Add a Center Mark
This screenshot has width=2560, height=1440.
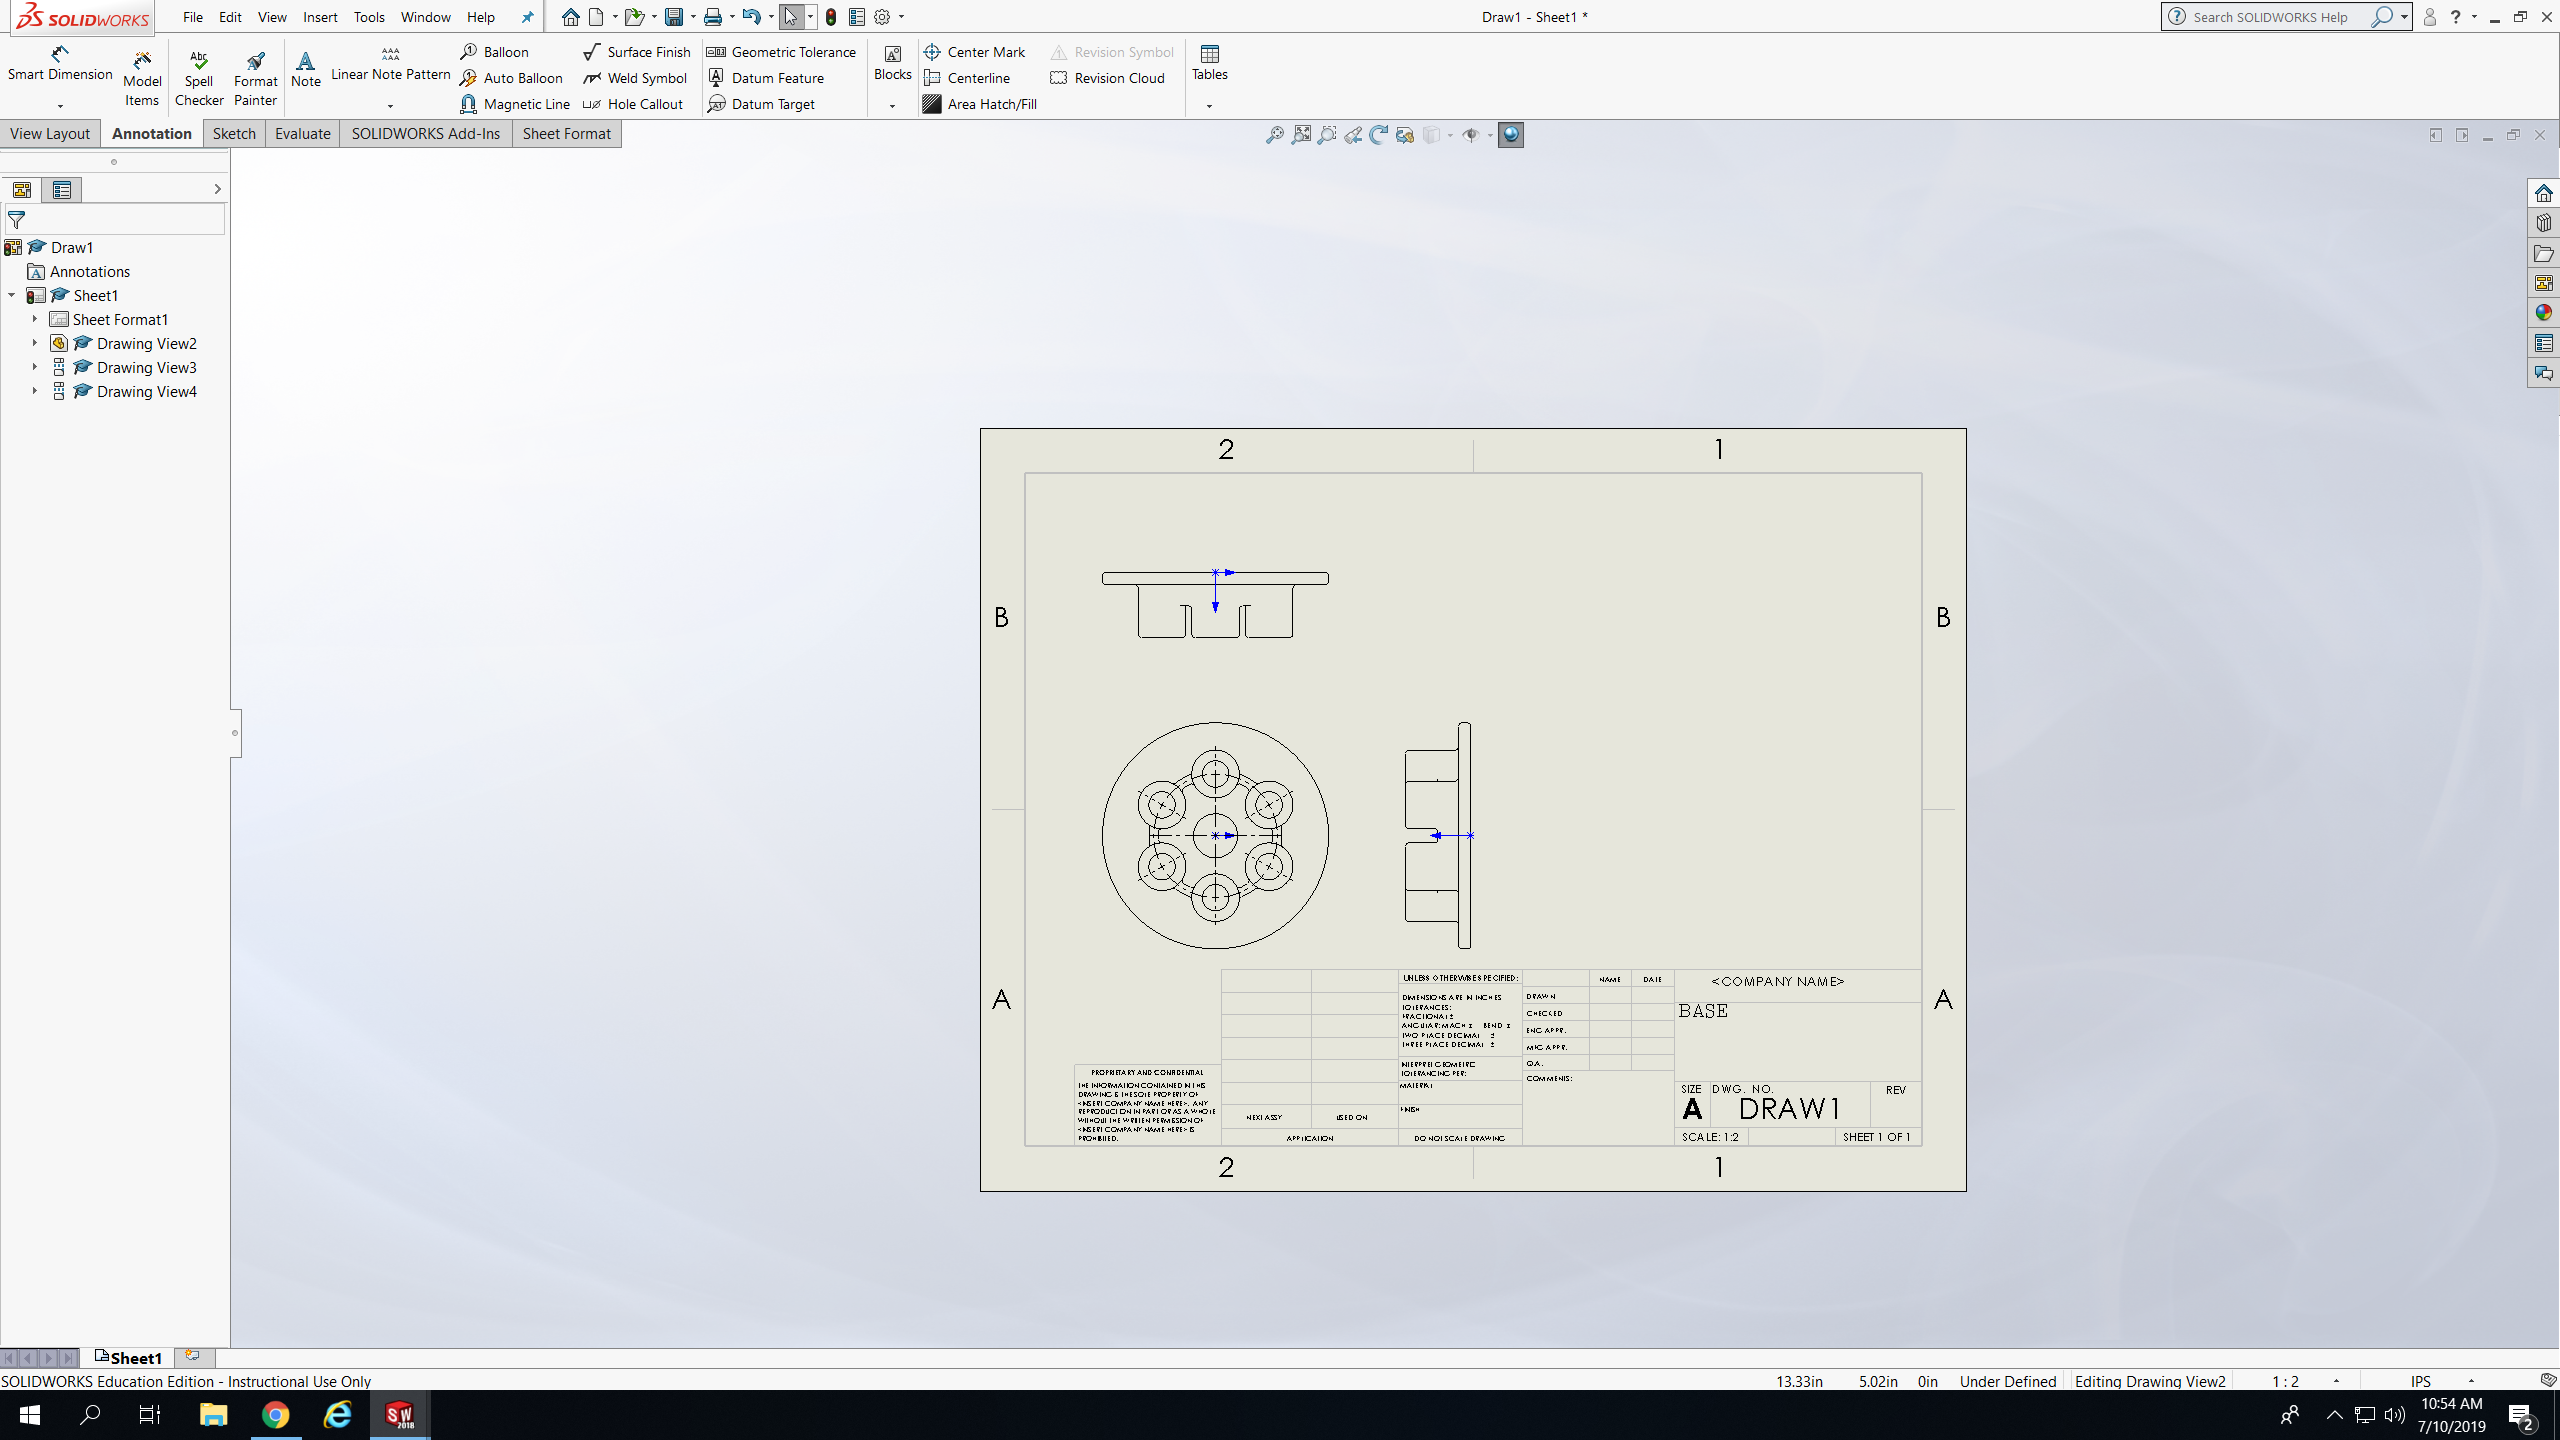975,52
